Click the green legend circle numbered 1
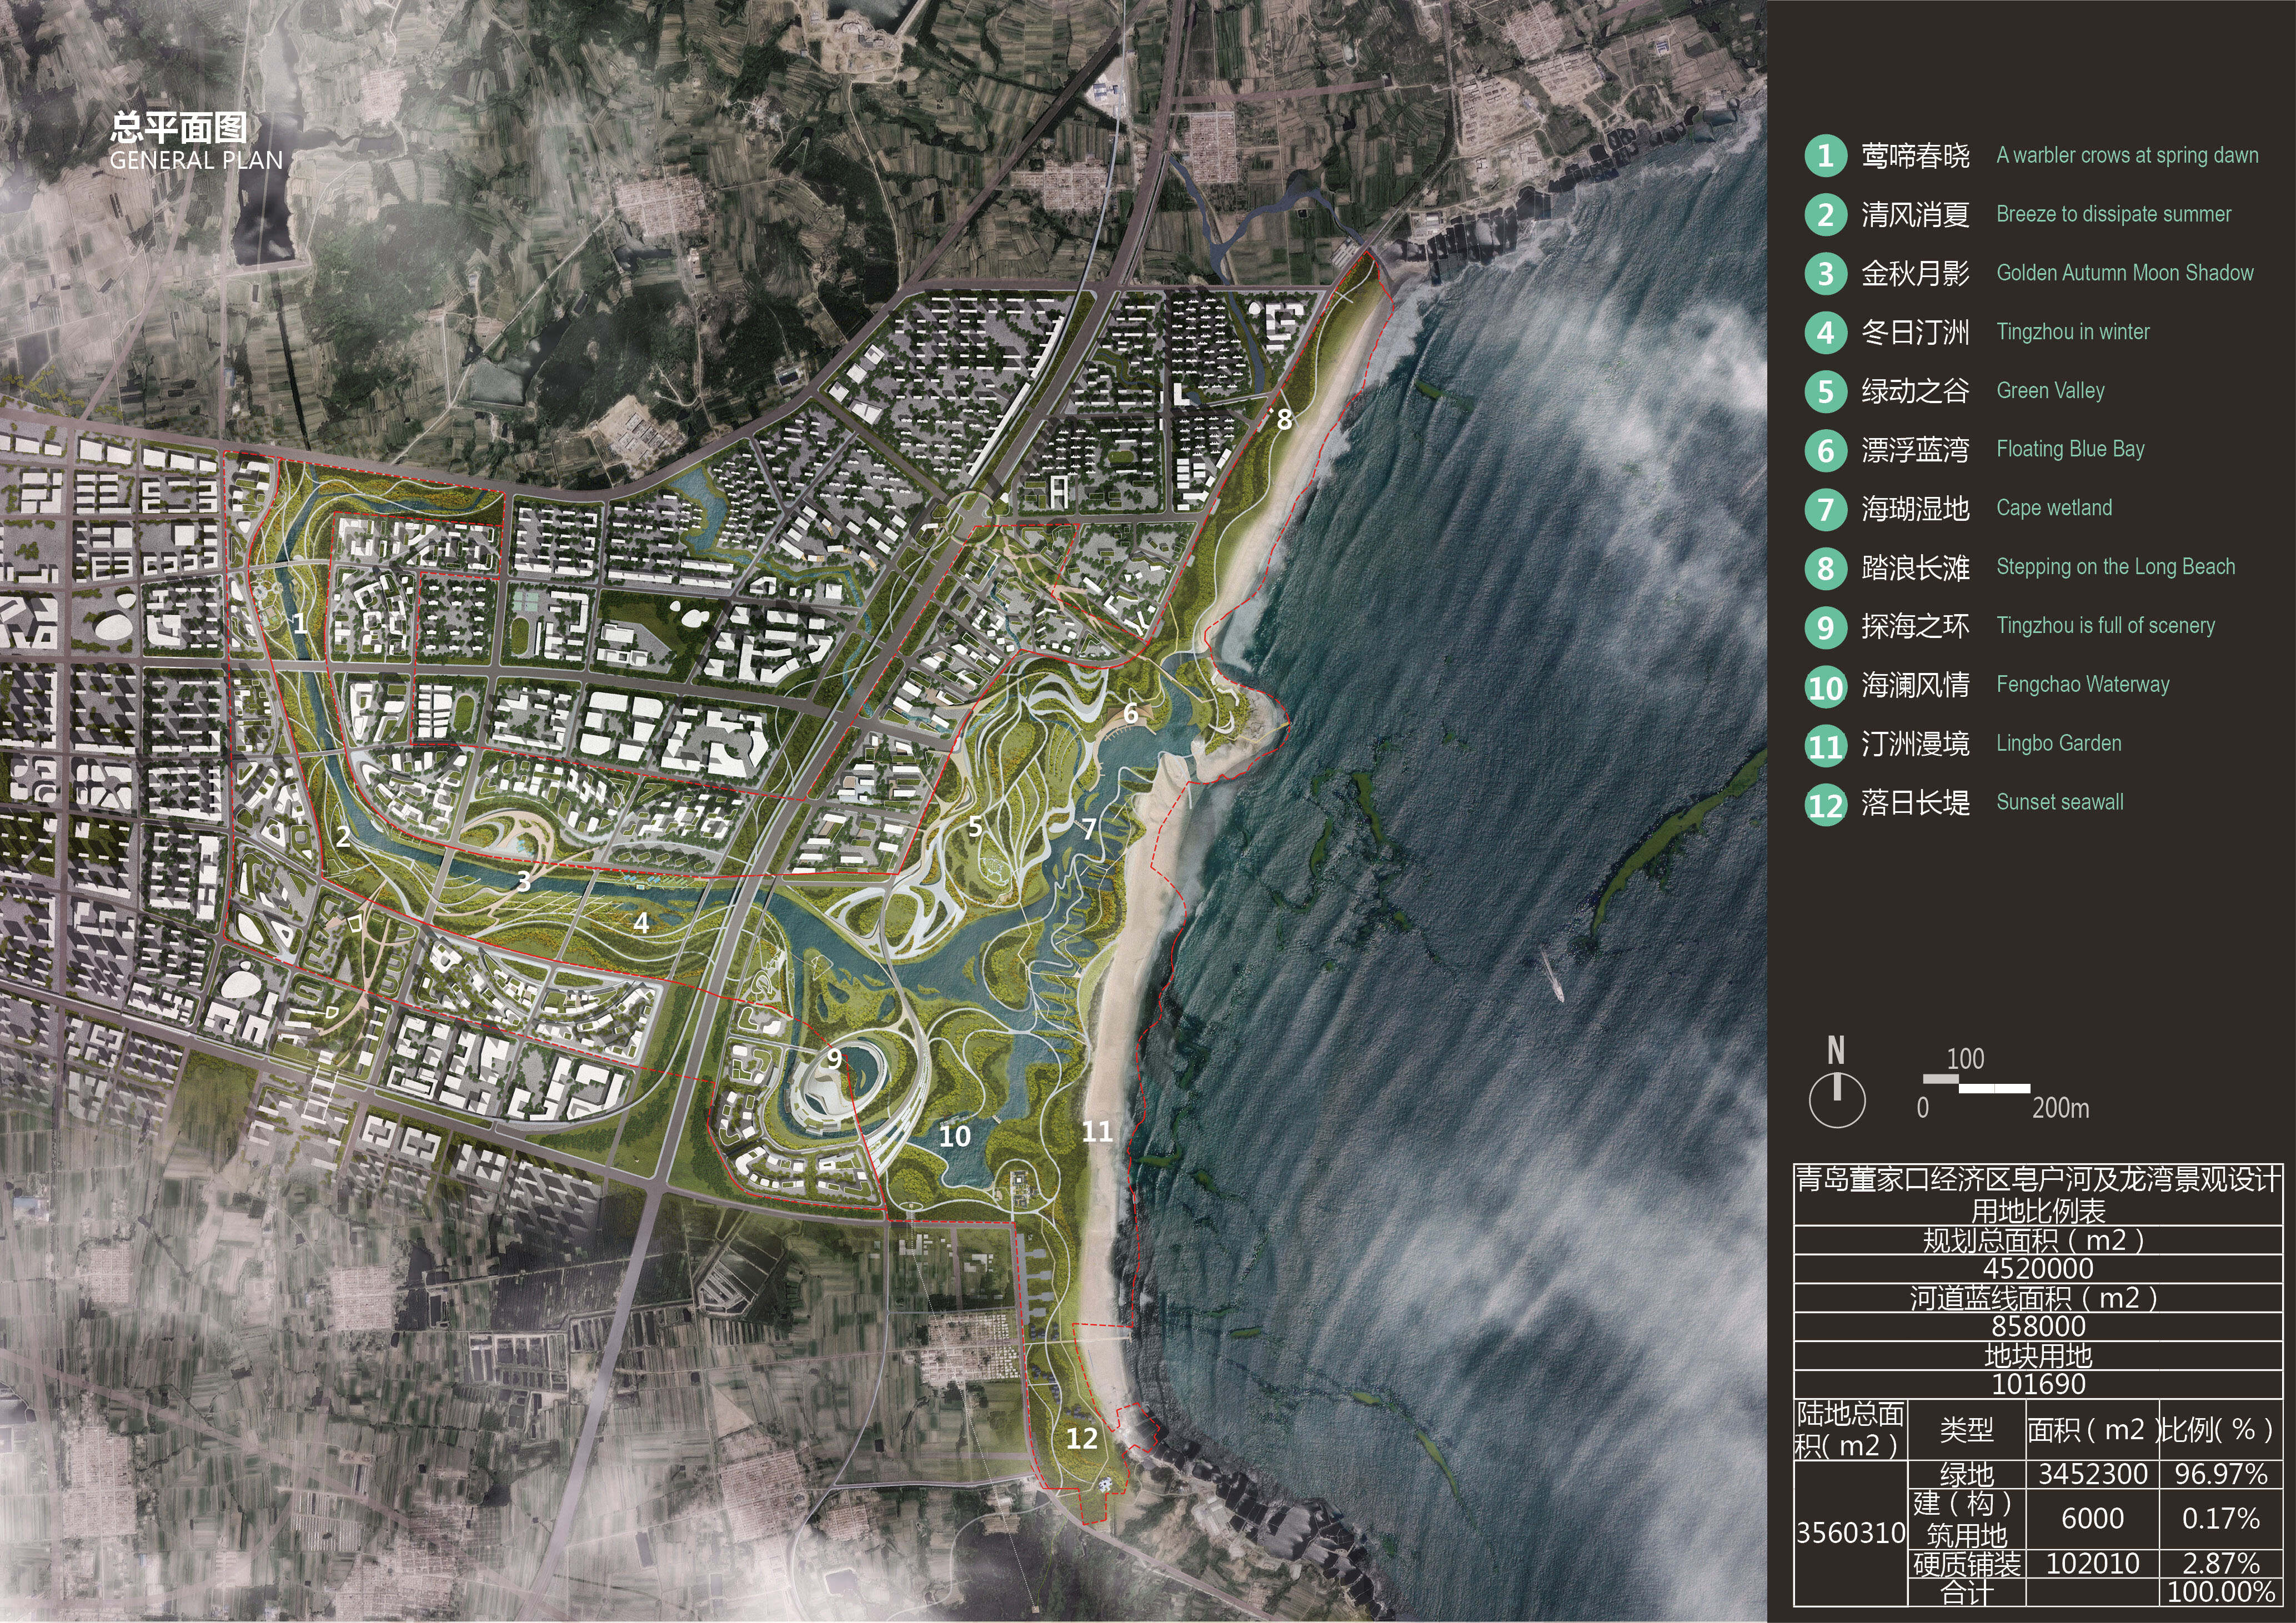Screen dimensions: 2296x1623 tap(1825, 156)
